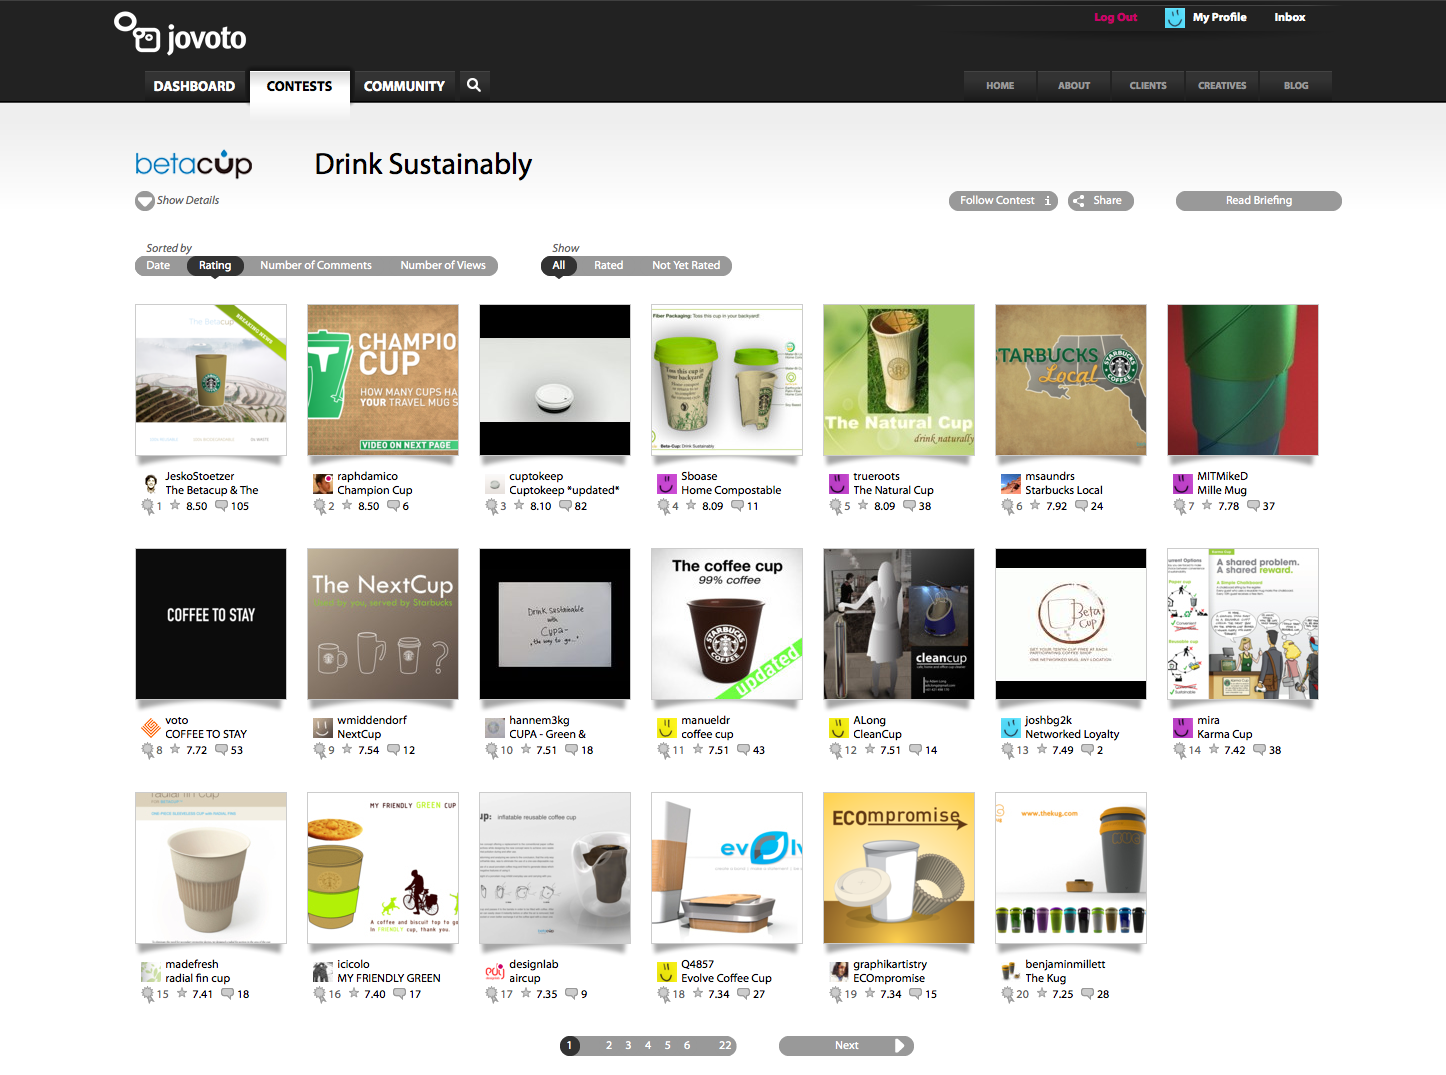Filter by Not Yet Rated
Screen dimensions: 1446x1075
click(x=686, y=266)
